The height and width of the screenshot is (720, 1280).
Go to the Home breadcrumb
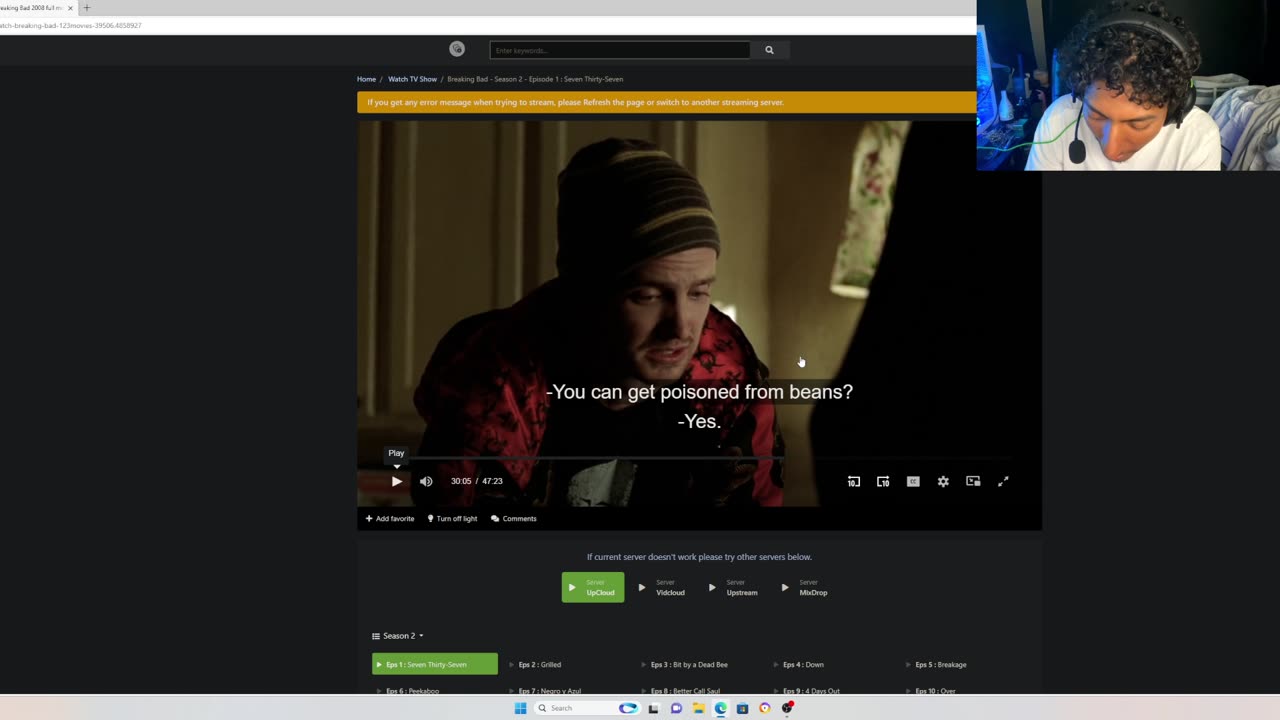point(367,79)
